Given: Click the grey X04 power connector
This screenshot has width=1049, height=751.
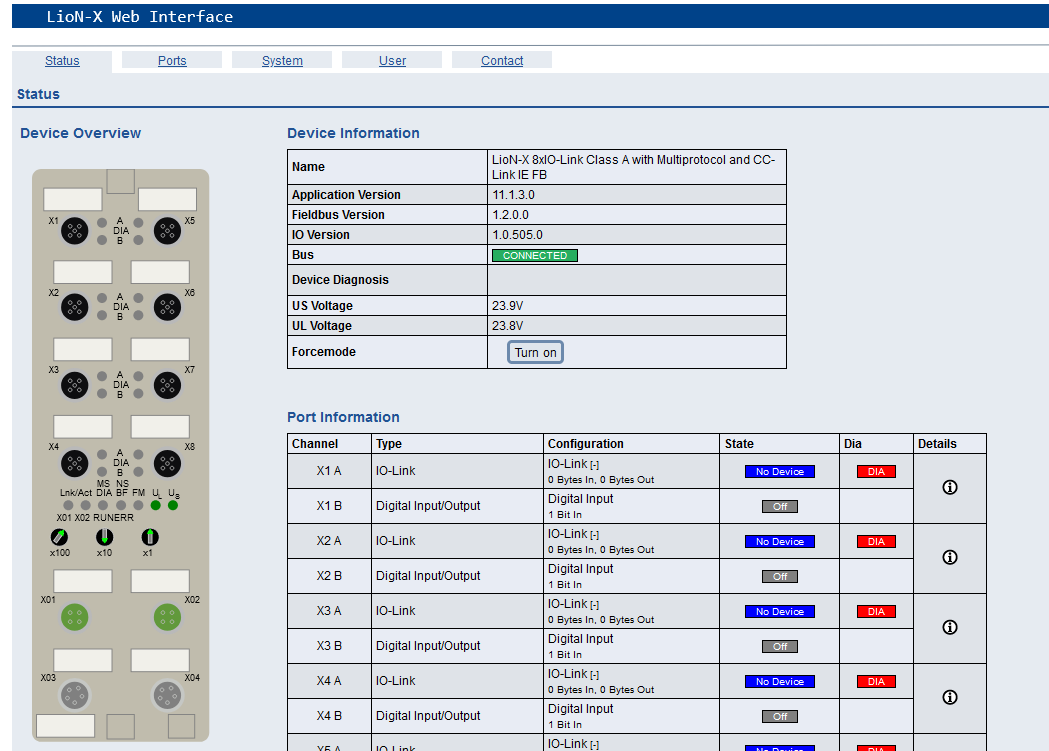Looking at the screenshot, I should point(167,695).
